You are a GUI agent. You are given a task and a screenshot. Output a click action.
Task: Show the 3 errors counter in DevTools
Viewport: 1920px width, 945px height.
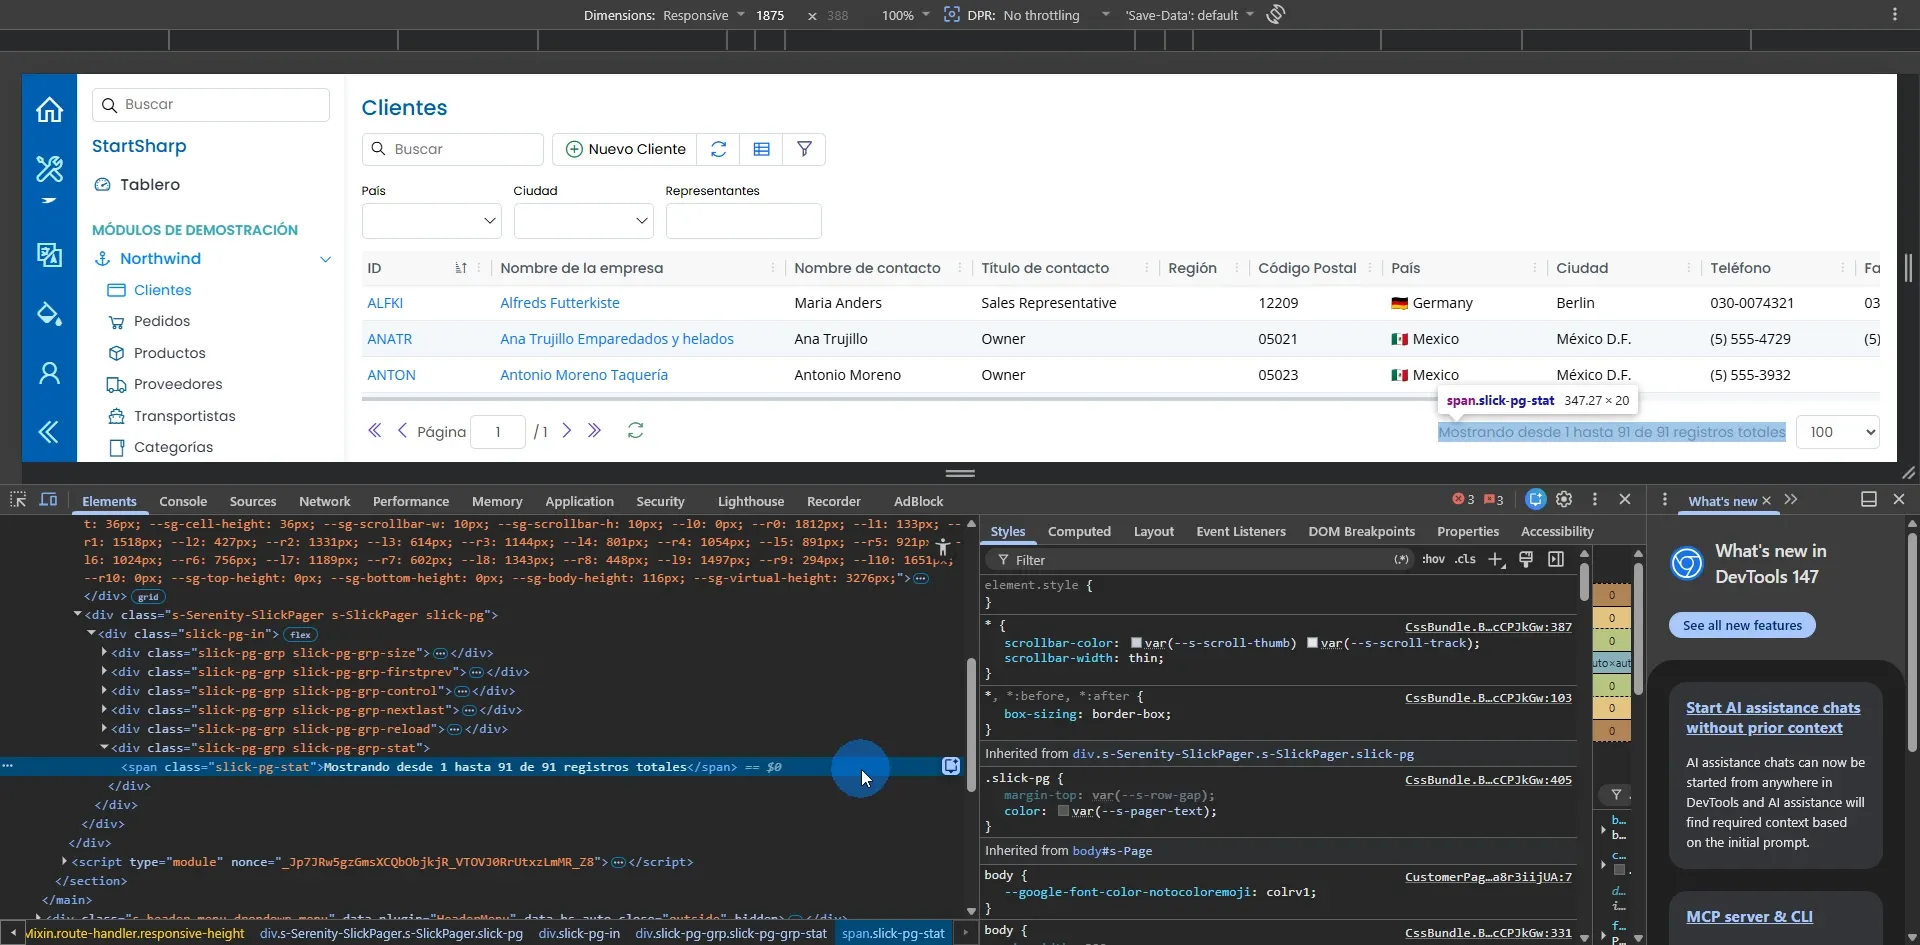tap(1463, 499)
